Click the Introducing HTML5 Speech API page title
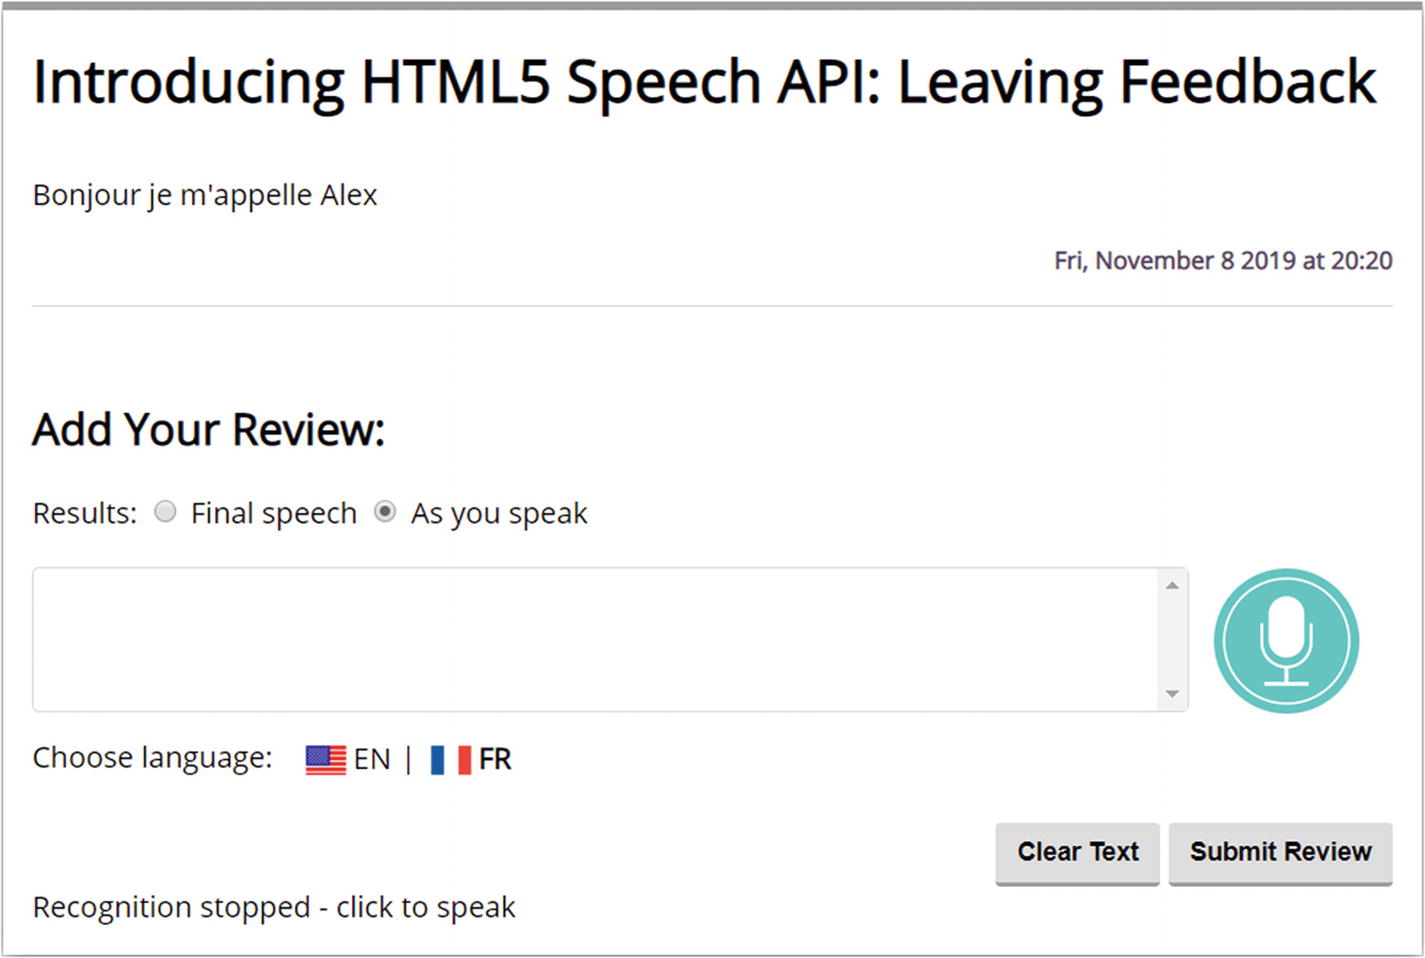Screen dimensions: 1425x958 coord(704,82)
